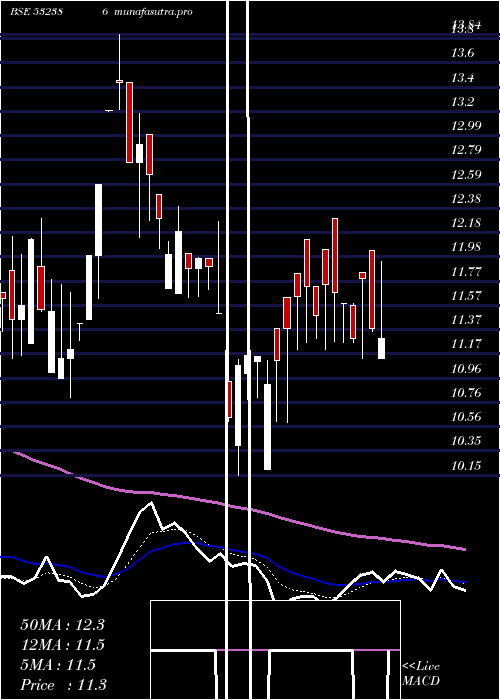Click the 5MA : 11.5 readout
500x700 pixels.
tap(58, 665)
